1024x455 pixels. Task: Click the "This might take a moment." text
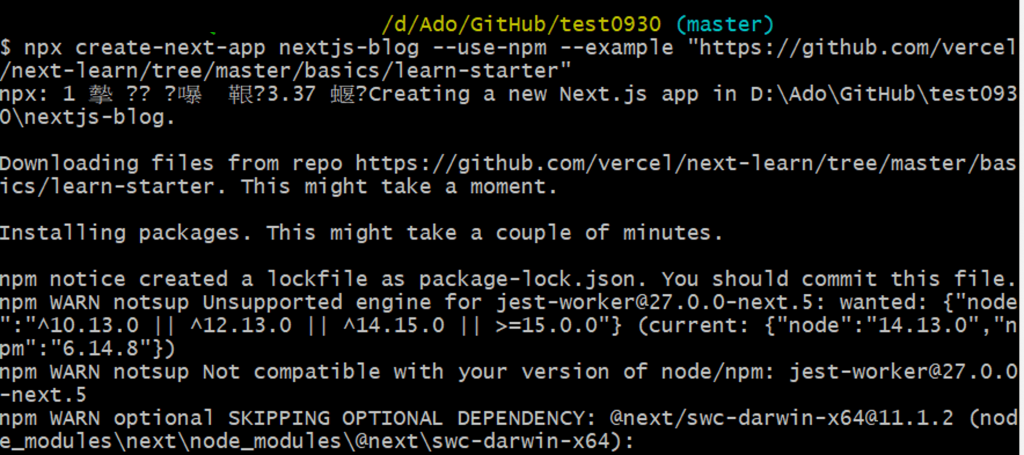(399, 187)
